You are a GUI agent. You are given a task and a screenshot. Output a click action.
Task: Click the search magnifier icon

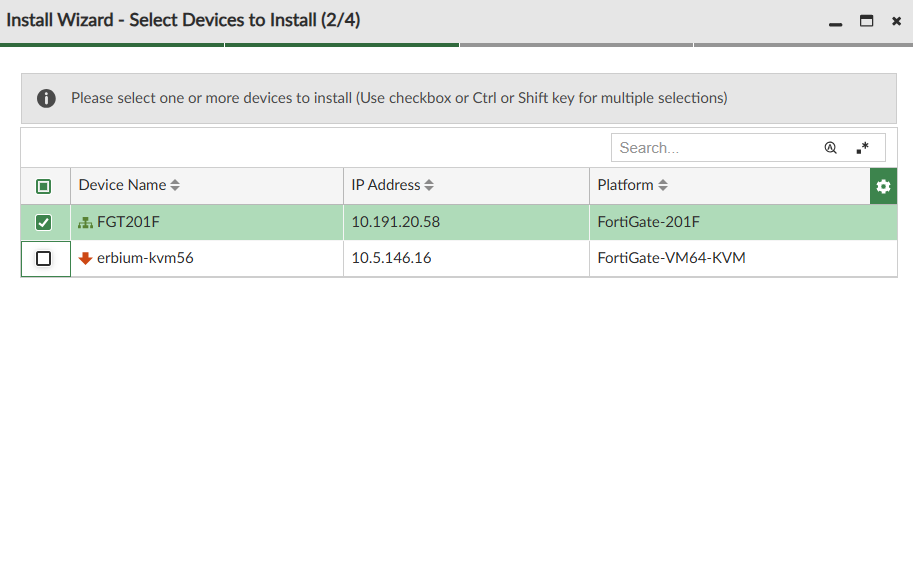pyautogui.click(x=830, y=148)
